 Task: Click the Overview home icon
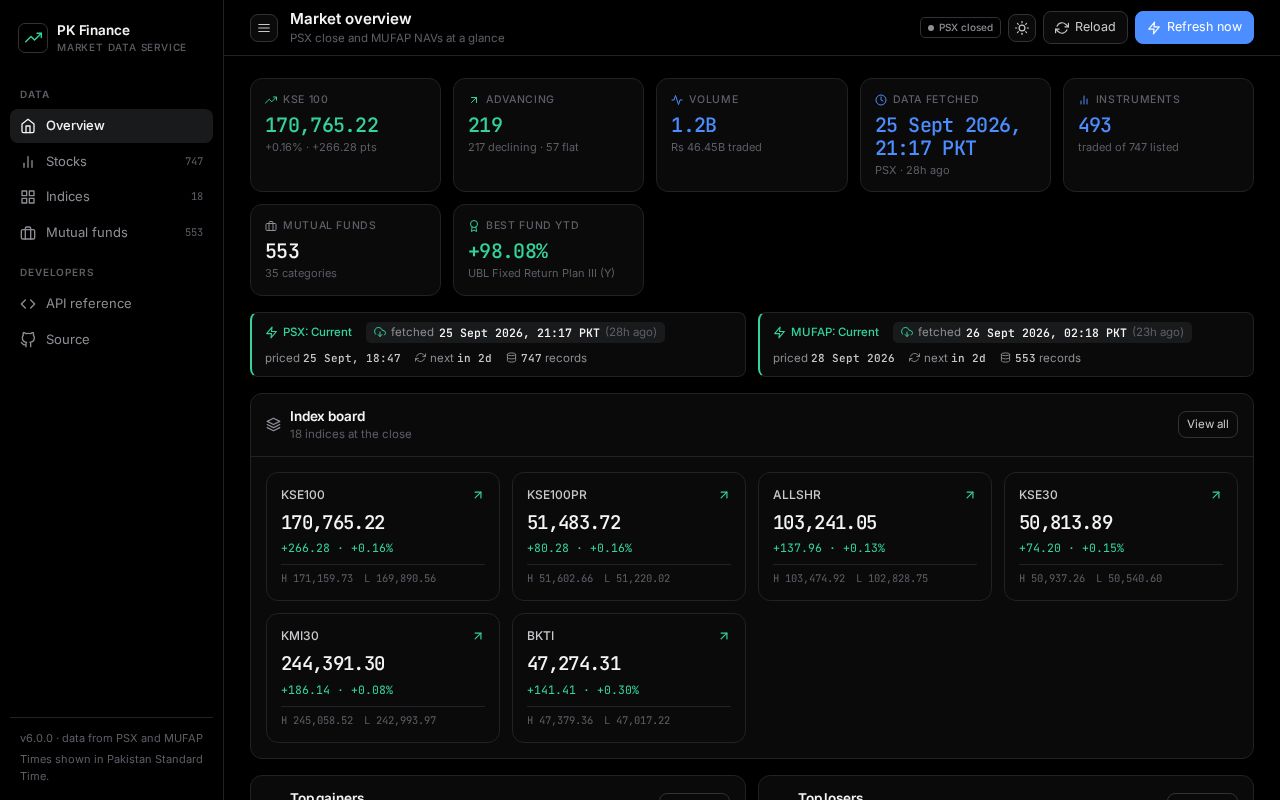pos(28,126)
